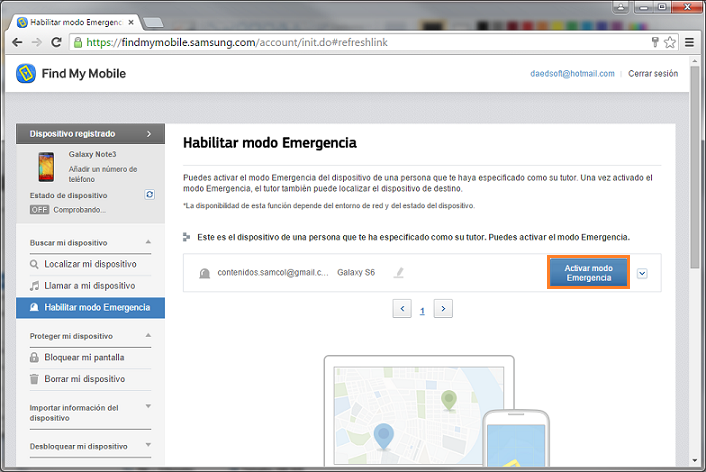This screenshot has width=706, height=472.
Task: Click page number 1 link
Action: (x=422, y=311)
